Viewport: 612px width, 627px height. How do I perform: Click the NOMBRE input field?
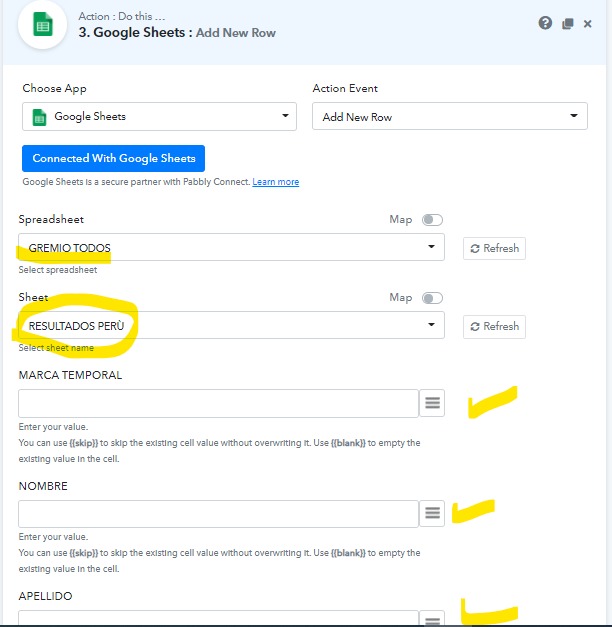coord(218,514)
